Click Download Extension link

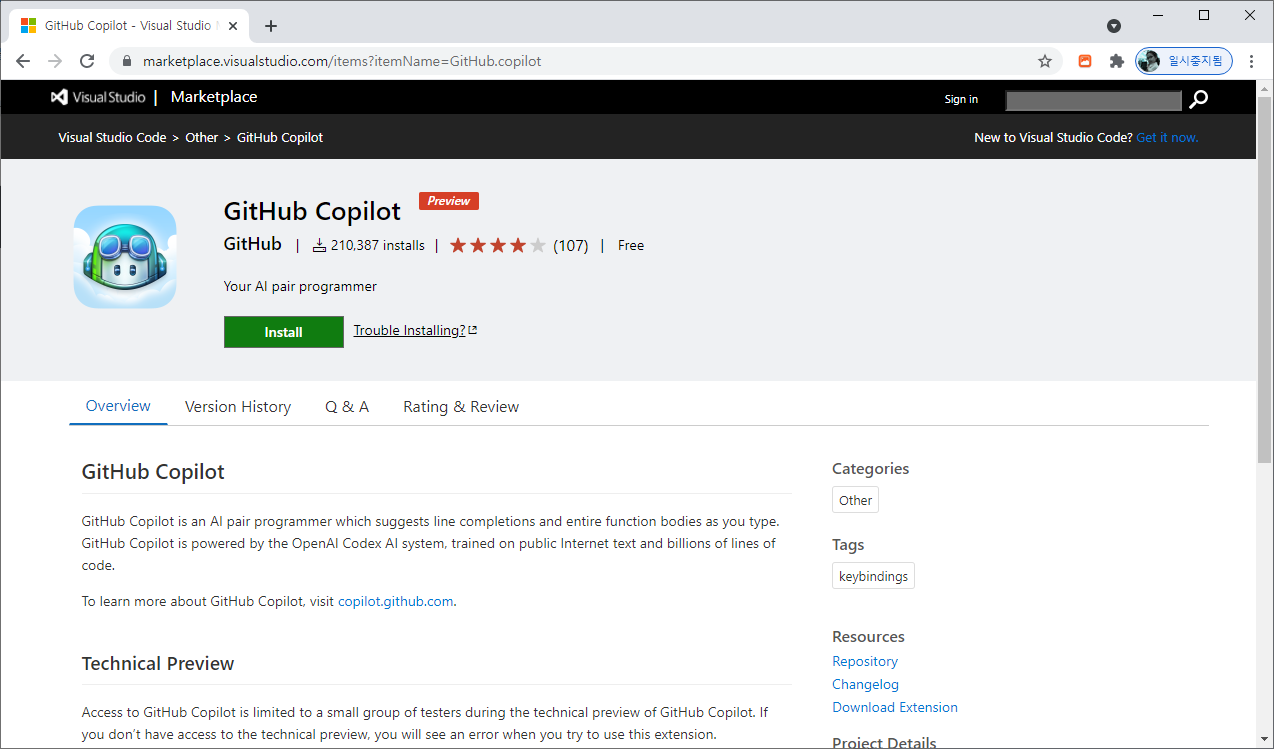tap(895, 707)
